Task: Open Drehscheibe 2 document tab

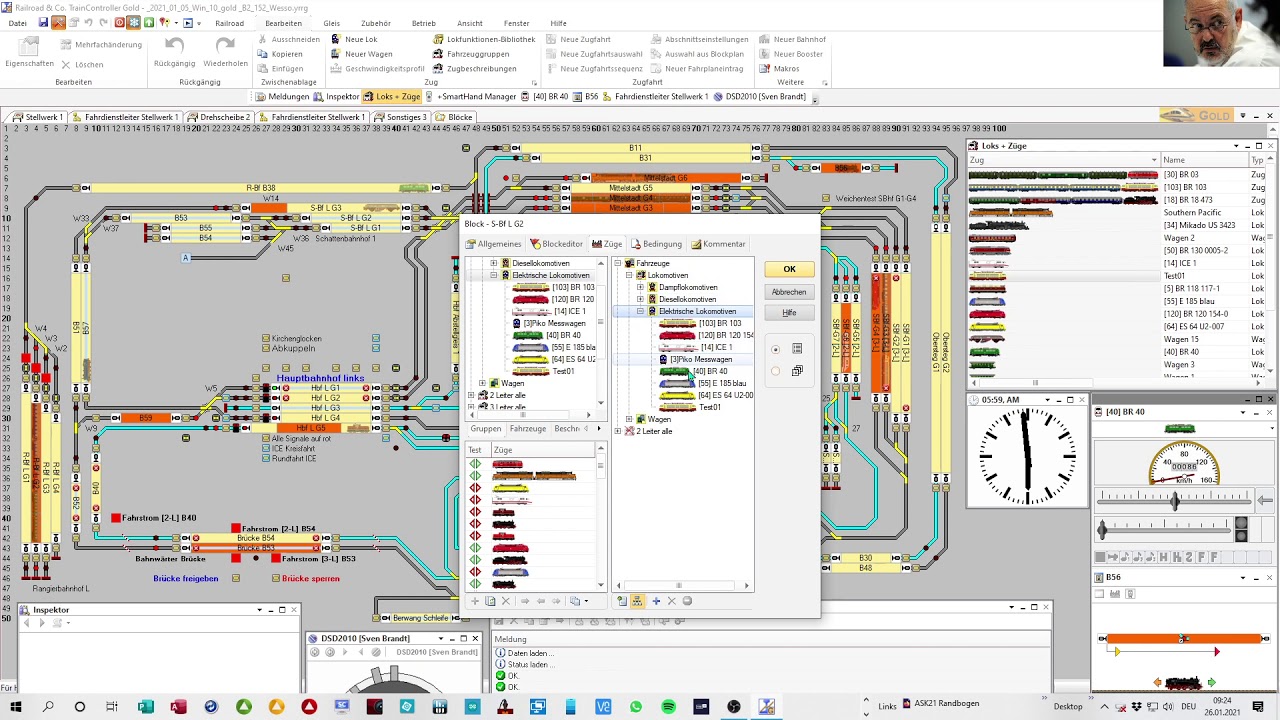Action: coord(219,117)
